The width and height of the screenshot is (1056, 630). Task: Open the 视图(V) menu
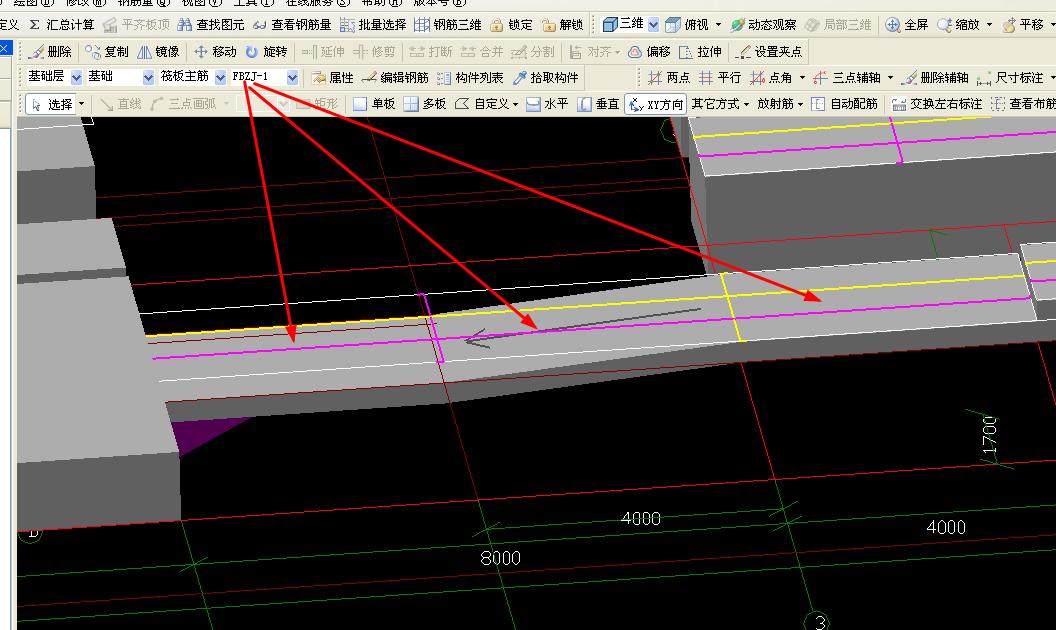coord(201,3)
